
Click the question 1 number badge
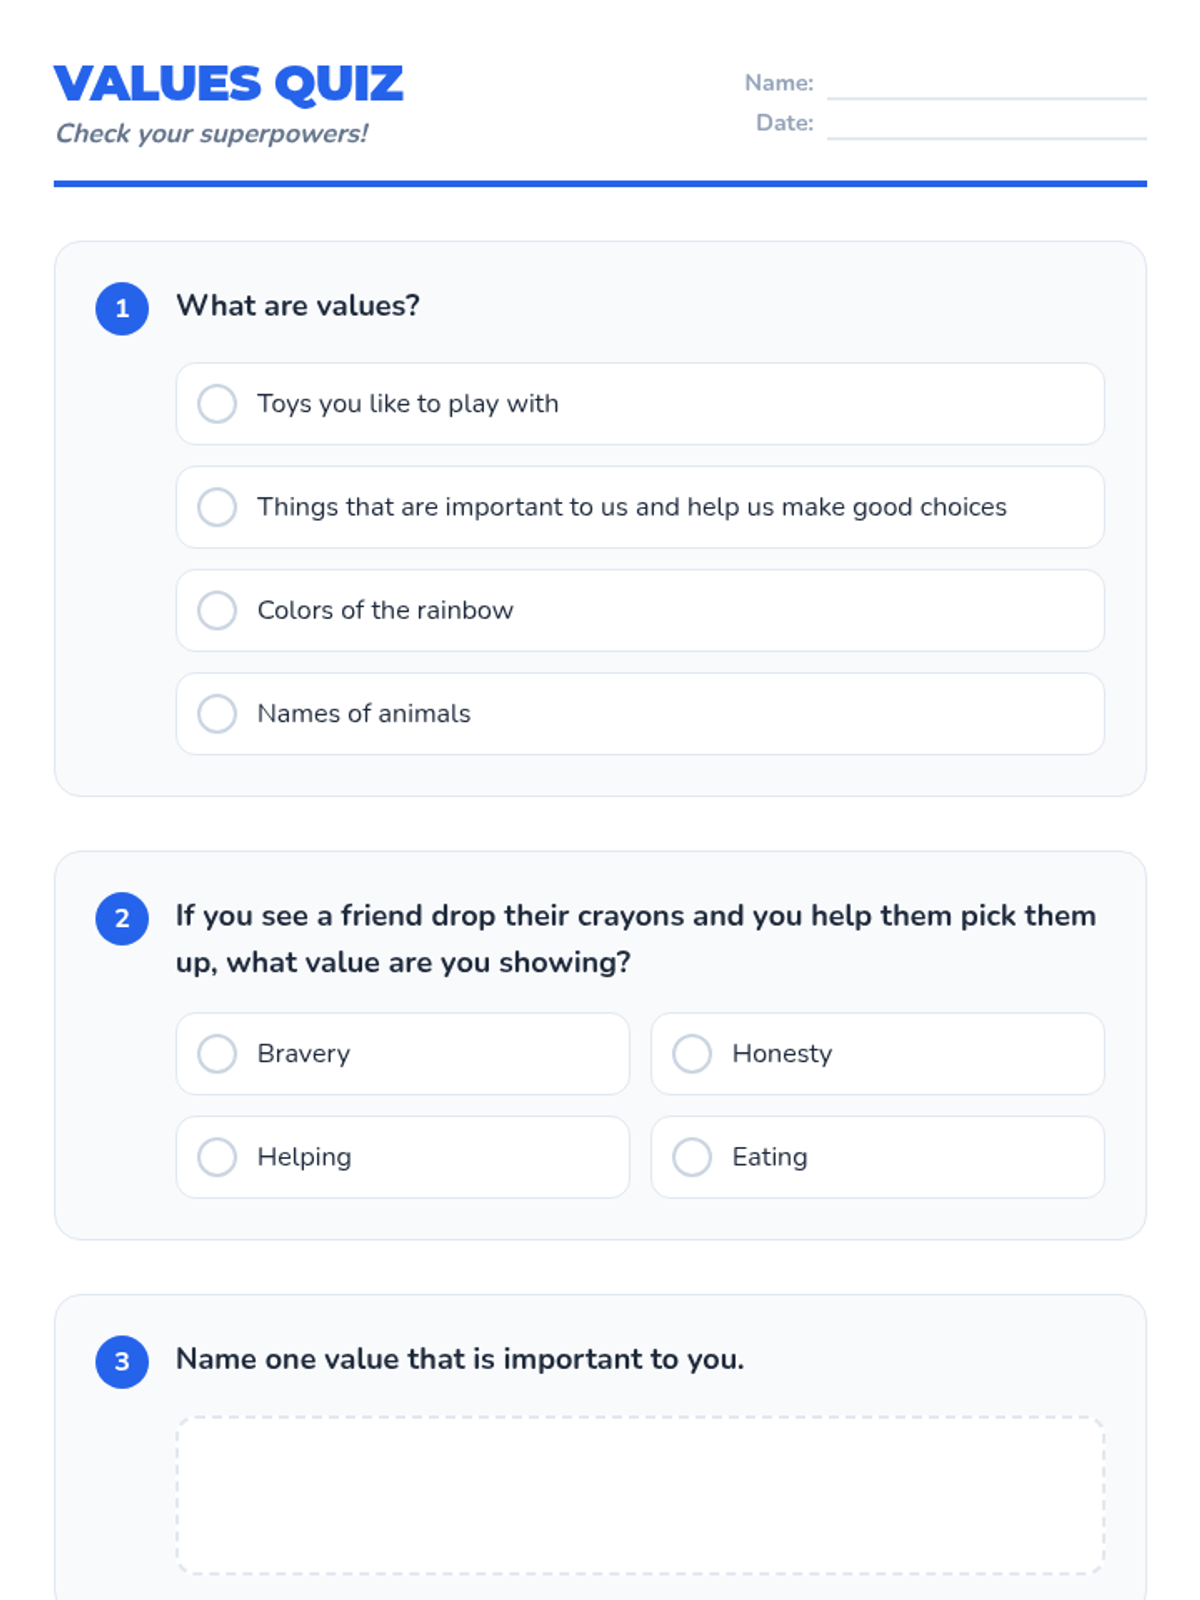click(122, 308)
